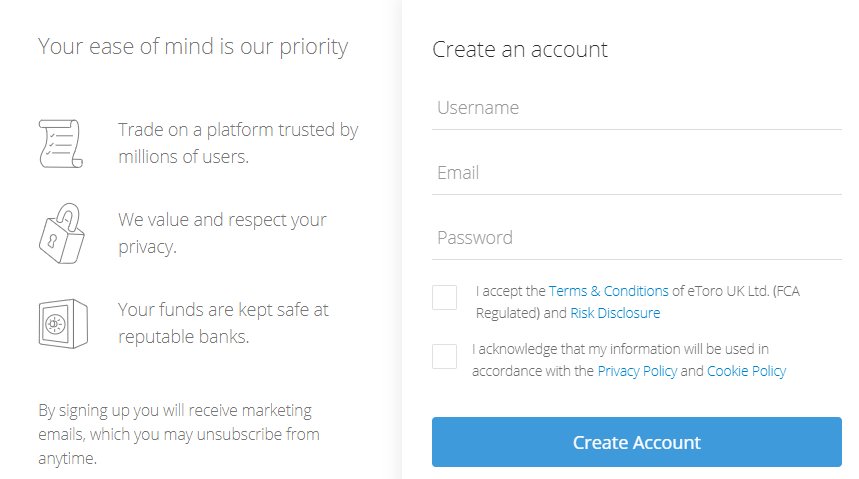Focus the Email input field
The height and width of the screenshot is (479, 859).
pos(637,173)
